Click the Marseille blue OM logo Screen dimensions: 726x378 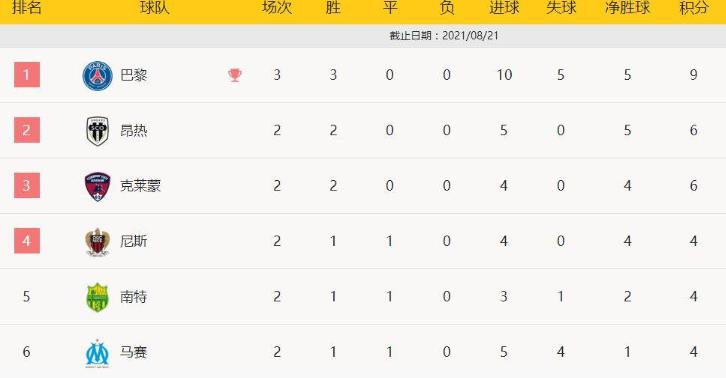pos(97,353)
